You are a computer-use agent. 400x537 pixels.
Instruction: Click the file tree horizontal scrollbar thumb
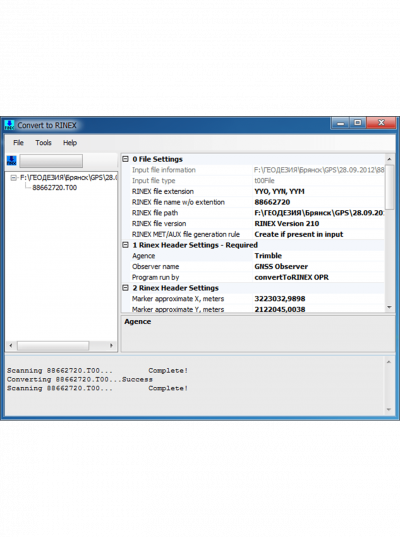click(53, 346)
